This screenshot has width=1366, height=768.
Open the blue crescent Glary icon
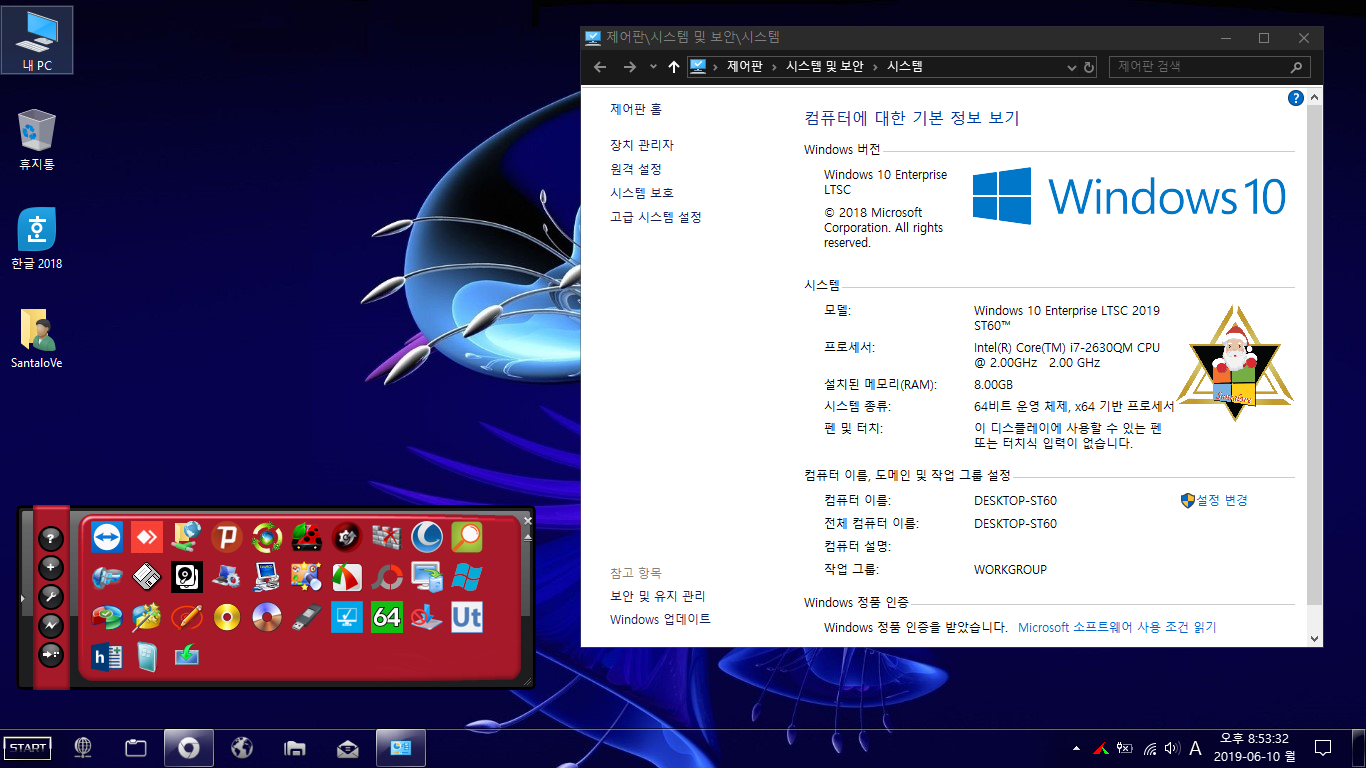[x=427, y=538]
